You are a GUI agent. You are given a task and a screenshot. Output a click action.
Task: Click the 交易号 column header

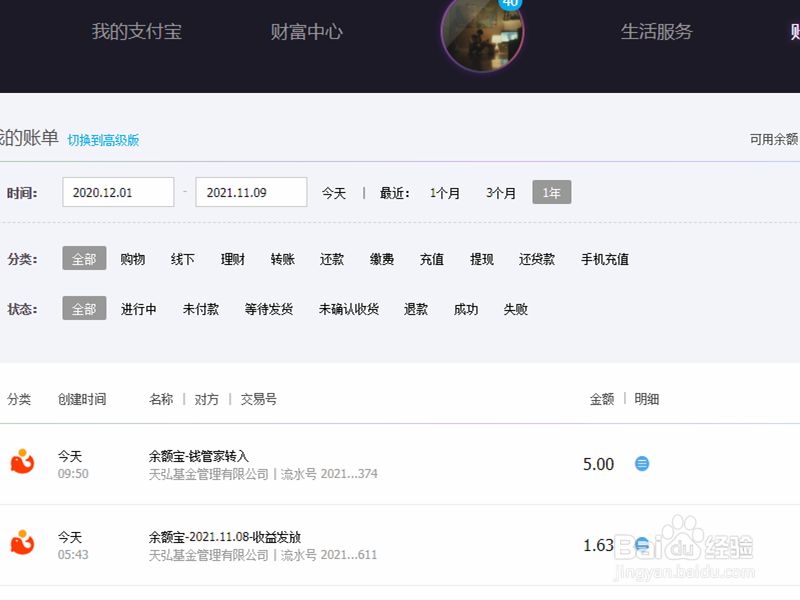point(258,399)
